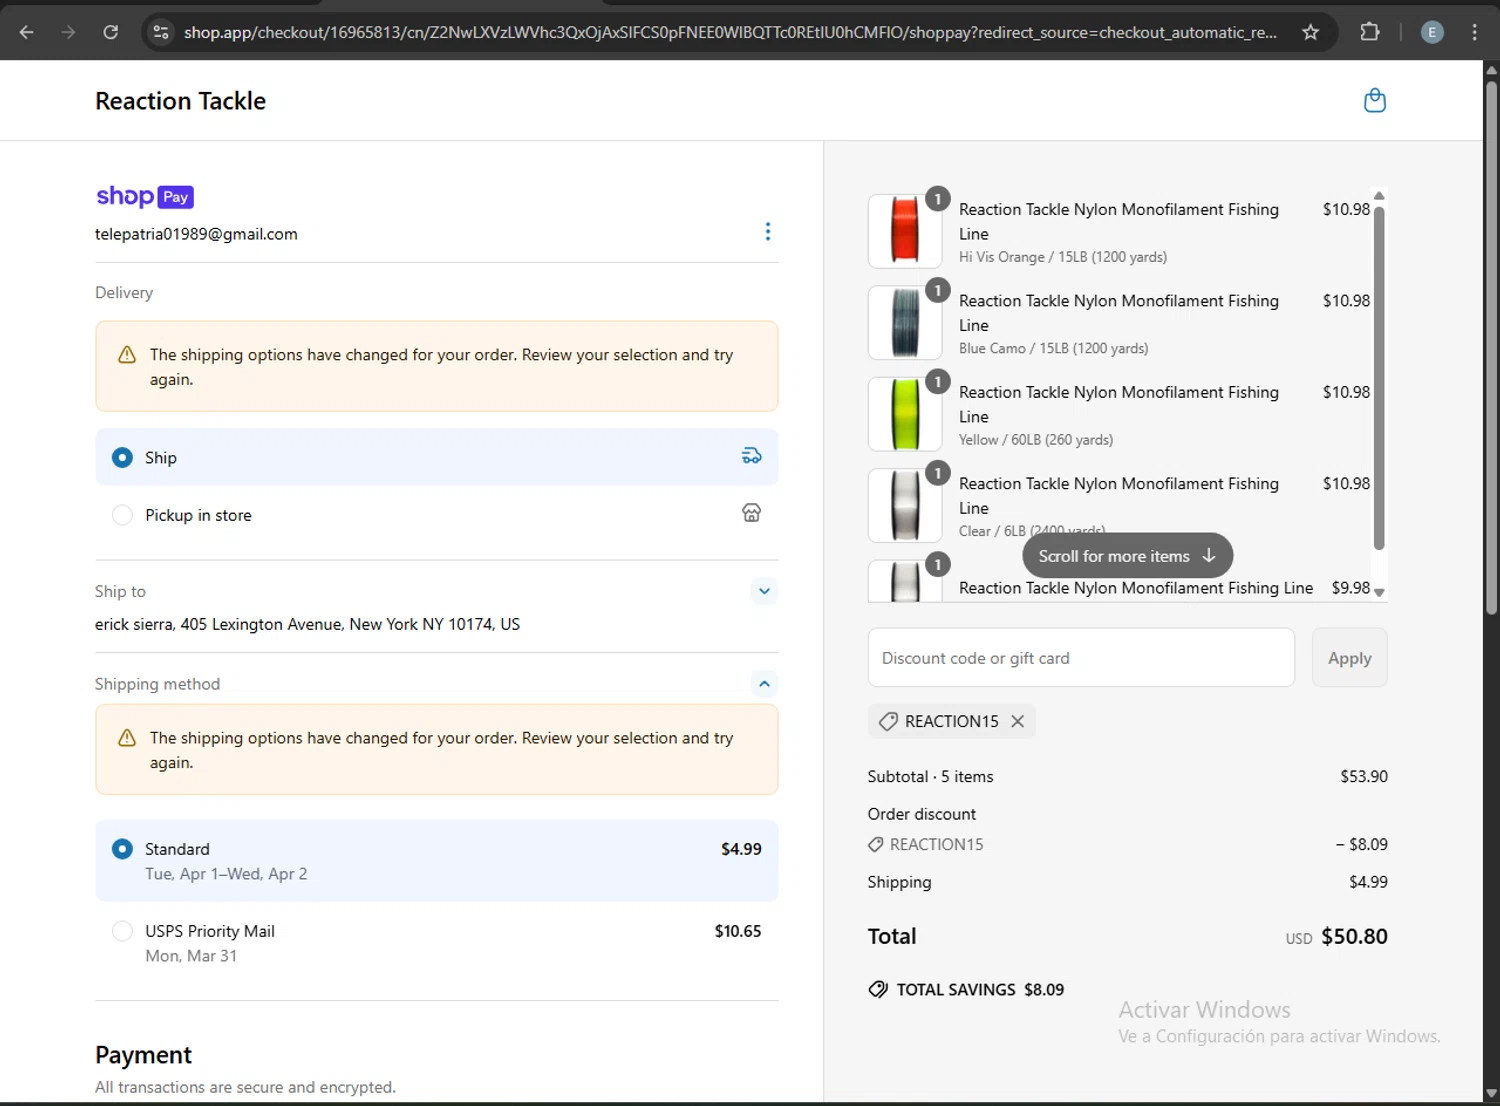The height and width of the screenshot is (1106, 1500).
Task: Click the order items list scrollbar
Action: coord(1379,378)
